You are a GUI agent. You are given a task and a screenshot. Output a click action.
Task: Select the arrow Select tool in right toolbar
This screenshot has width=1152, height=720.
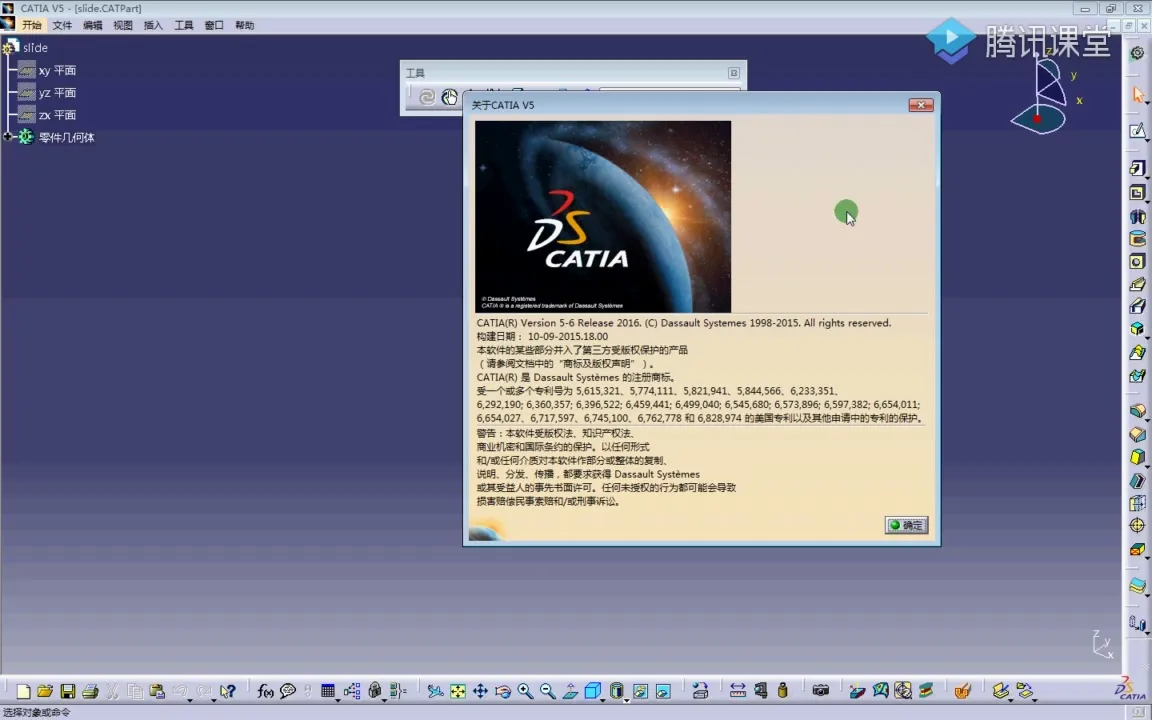pyautogui.click(x=1137, y=95)
